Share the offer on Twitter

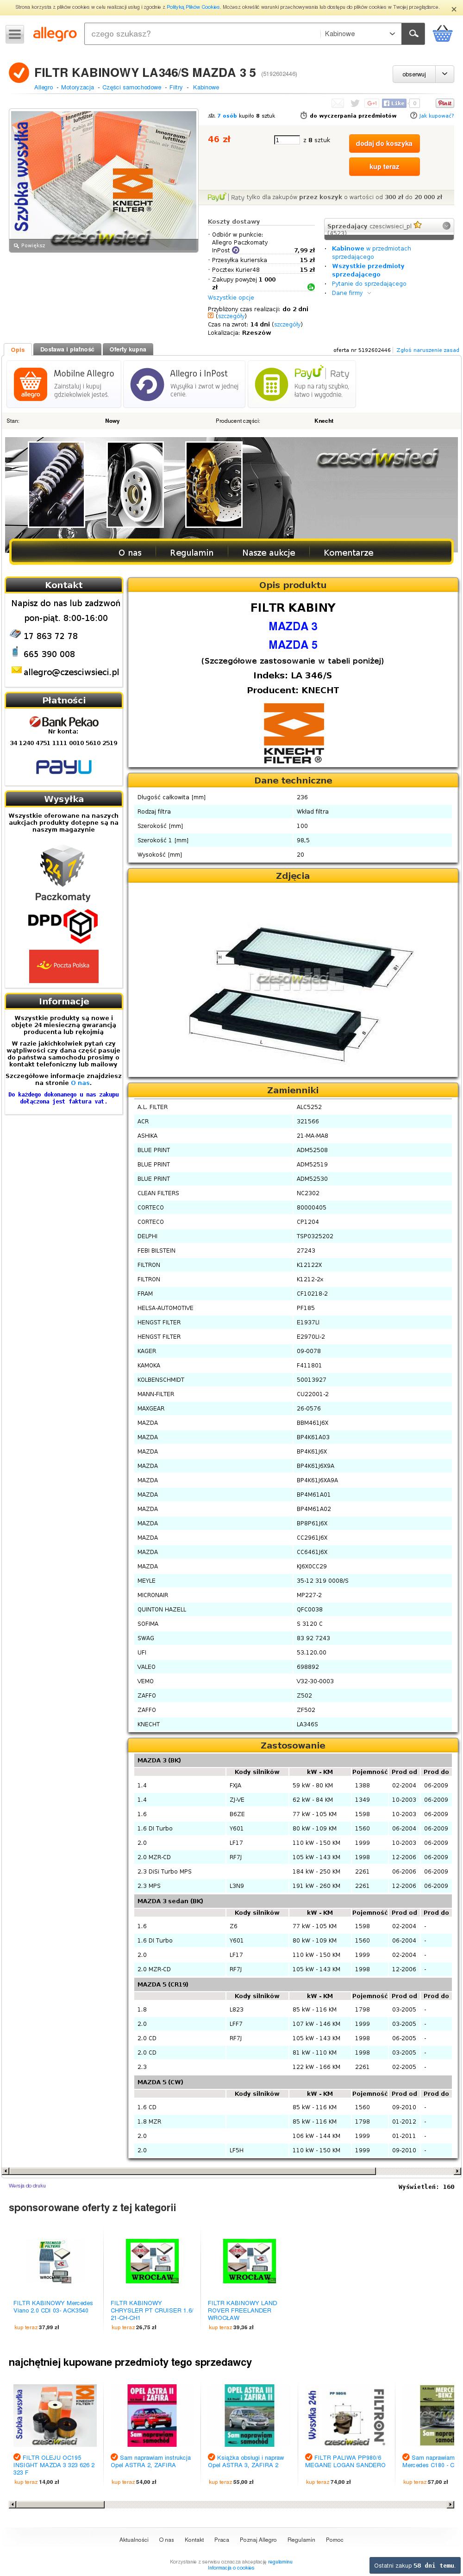(354, 103)
